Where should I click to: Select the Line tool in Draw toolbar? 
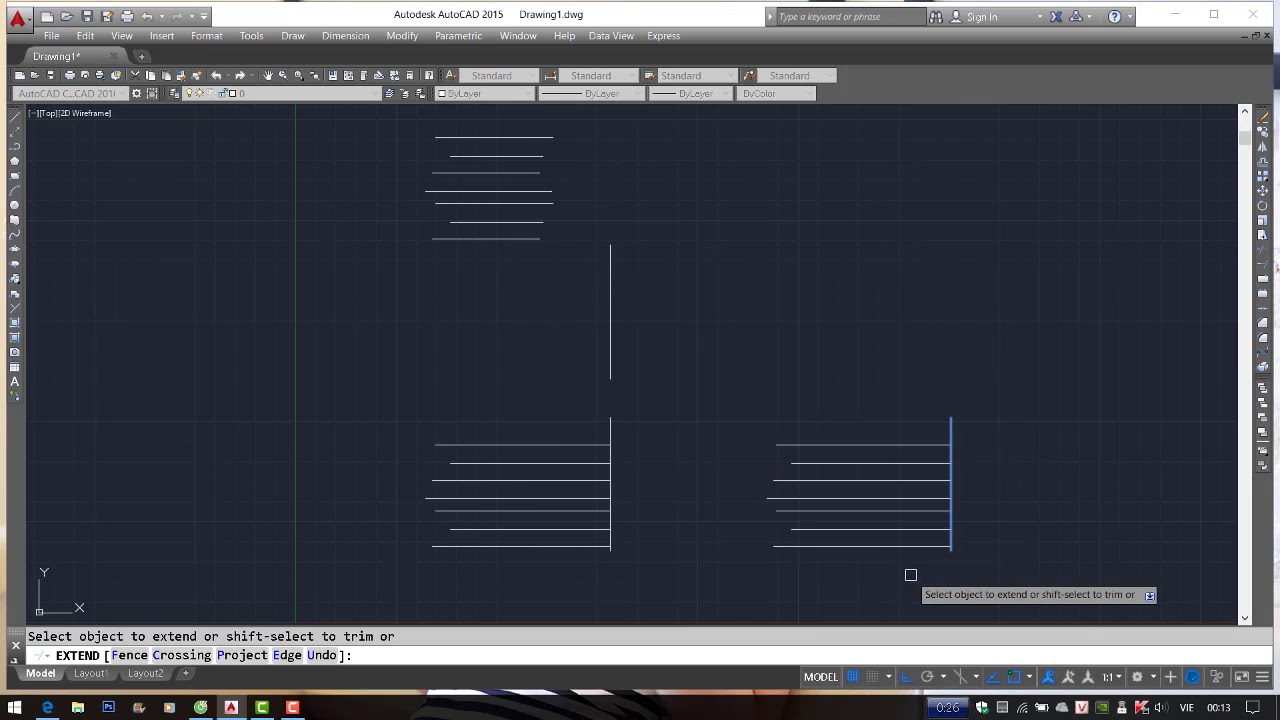(x=14, y=117)
